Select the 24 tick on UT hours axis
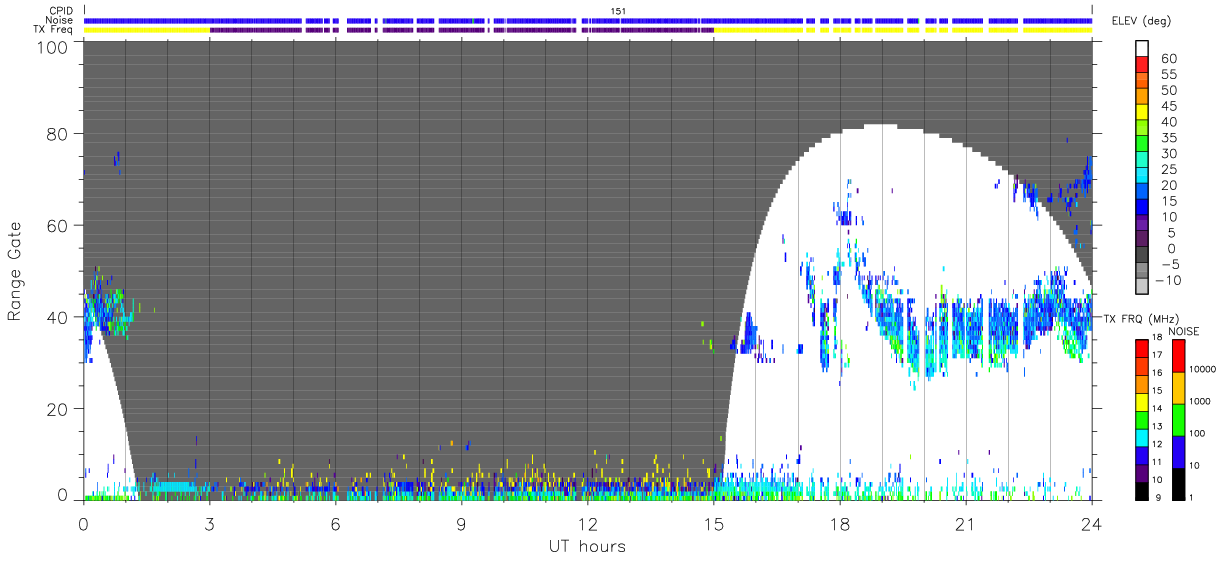1228x567 pixels. (x=1092, y=524)
